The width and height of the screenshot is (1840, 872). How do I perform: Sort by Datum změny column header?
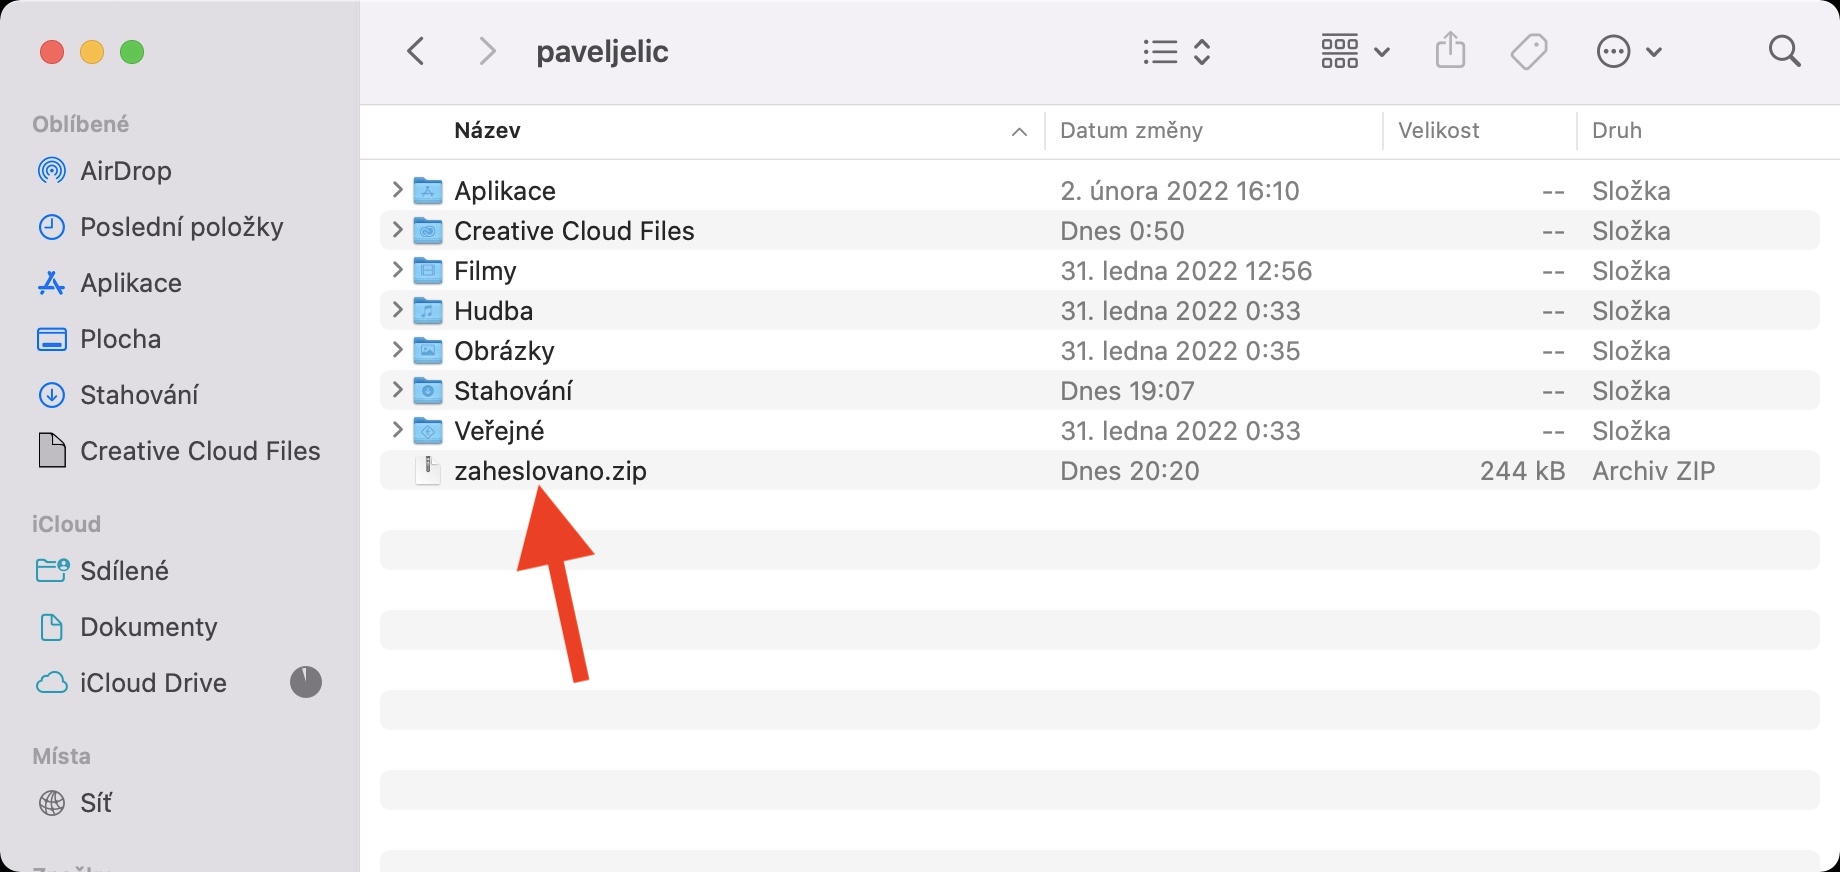click(x=1131, y=131)
